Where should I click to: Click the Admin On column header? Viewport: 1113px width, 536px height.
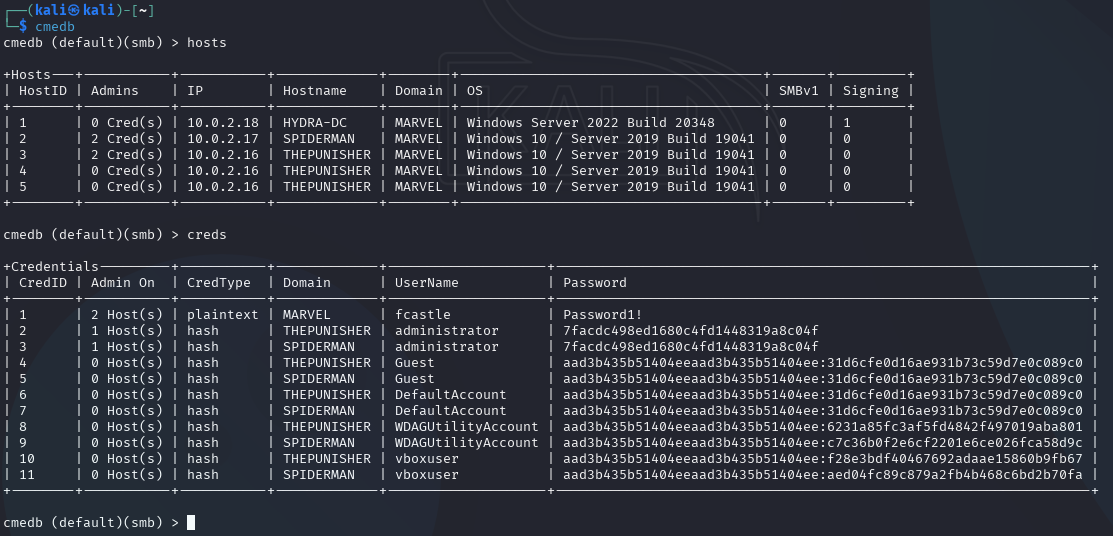[122, 282]
